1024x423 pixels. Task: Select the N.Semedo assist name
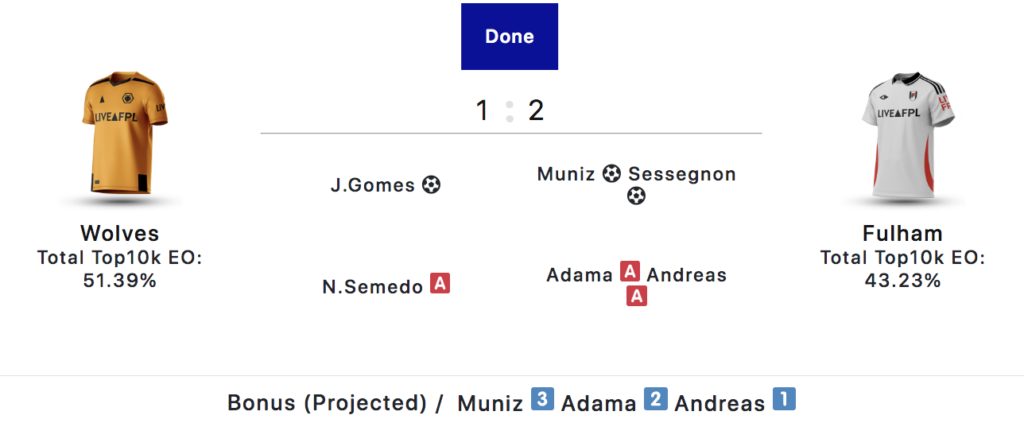(x=373, y=285)
